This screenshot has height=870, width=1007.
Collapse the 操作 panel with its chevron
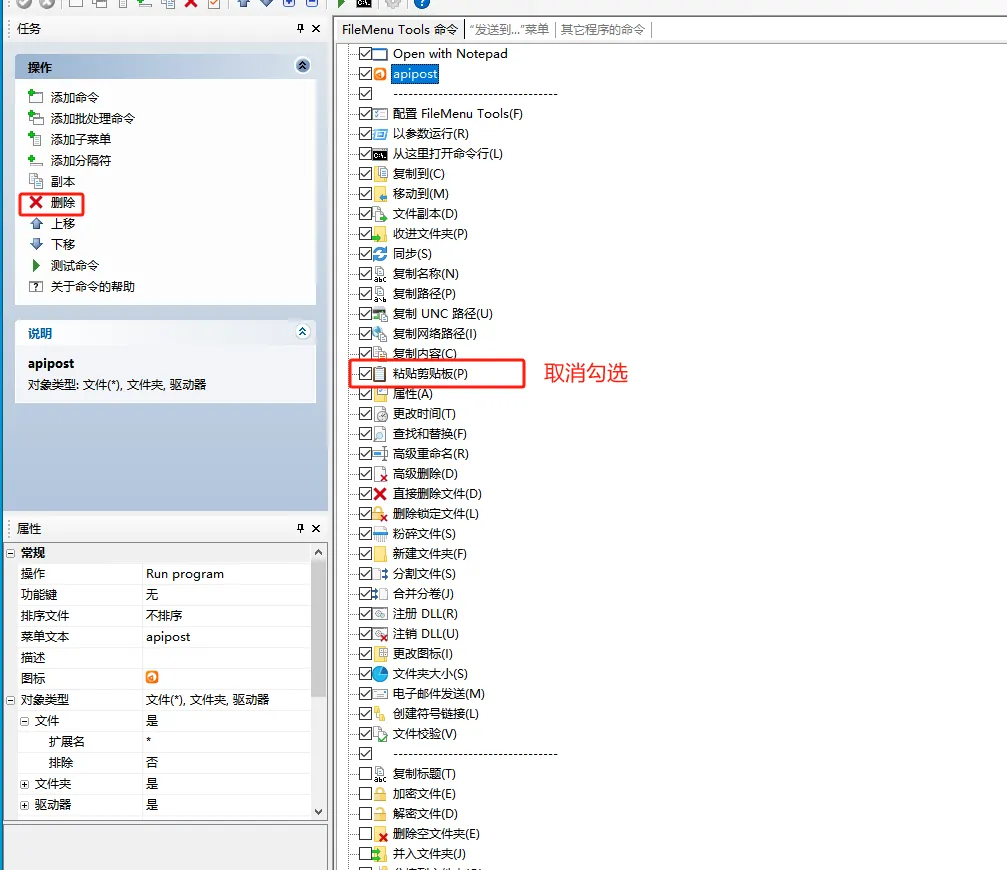point(302,66)
